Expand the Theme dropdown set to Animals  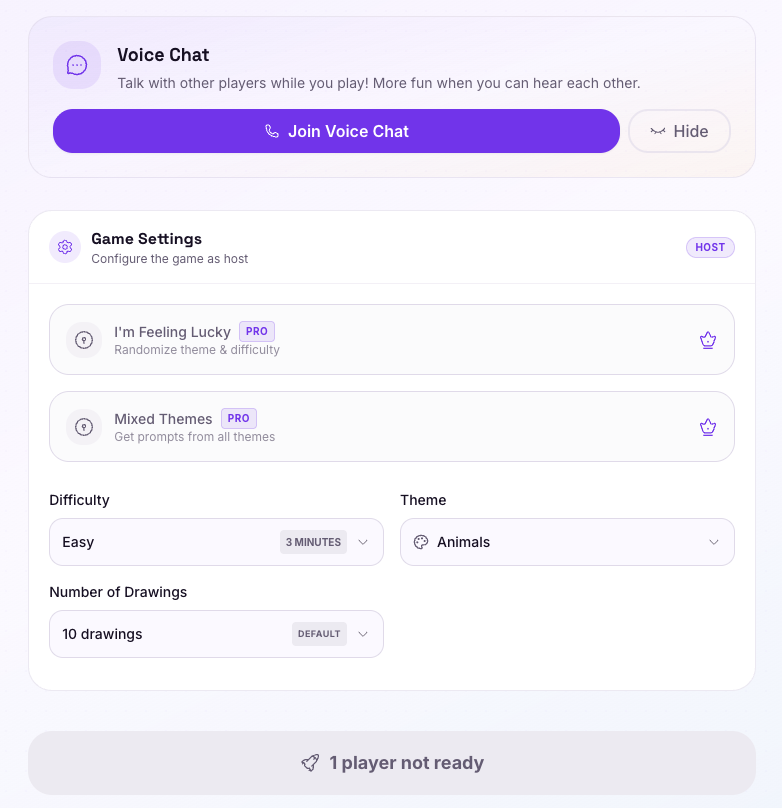(567, 542)
